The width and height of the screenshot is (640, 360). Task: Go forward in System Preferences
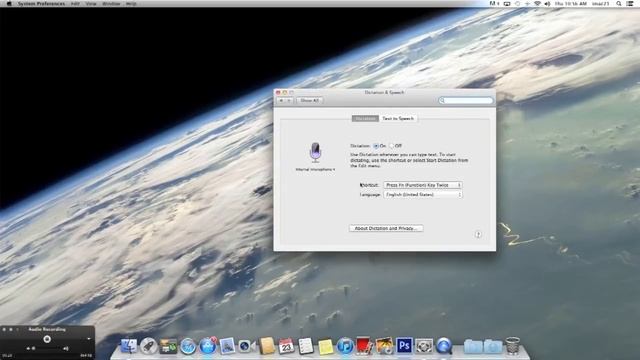(x=289, y=100)
